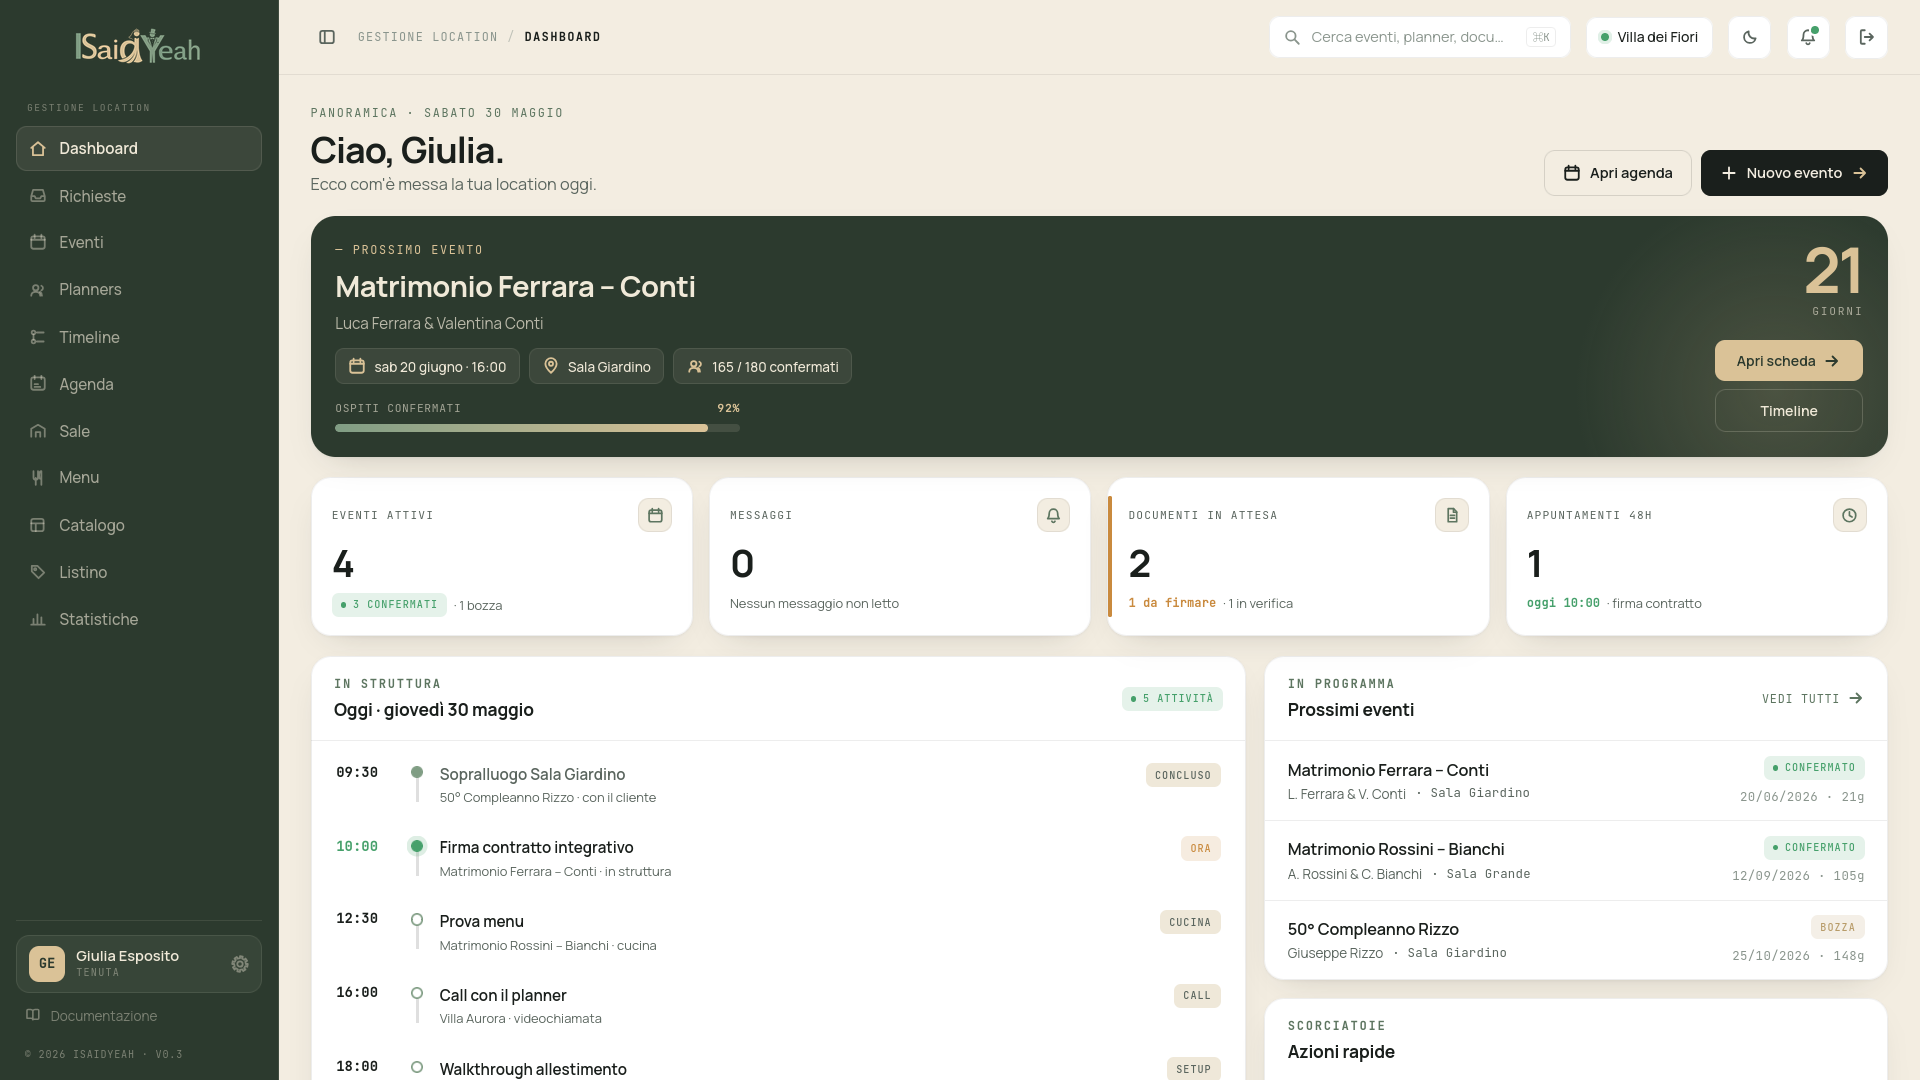1920x1080 pixels.
Task: Click the Richieste inbox icon in sidebar
Action: pos(38,196)
